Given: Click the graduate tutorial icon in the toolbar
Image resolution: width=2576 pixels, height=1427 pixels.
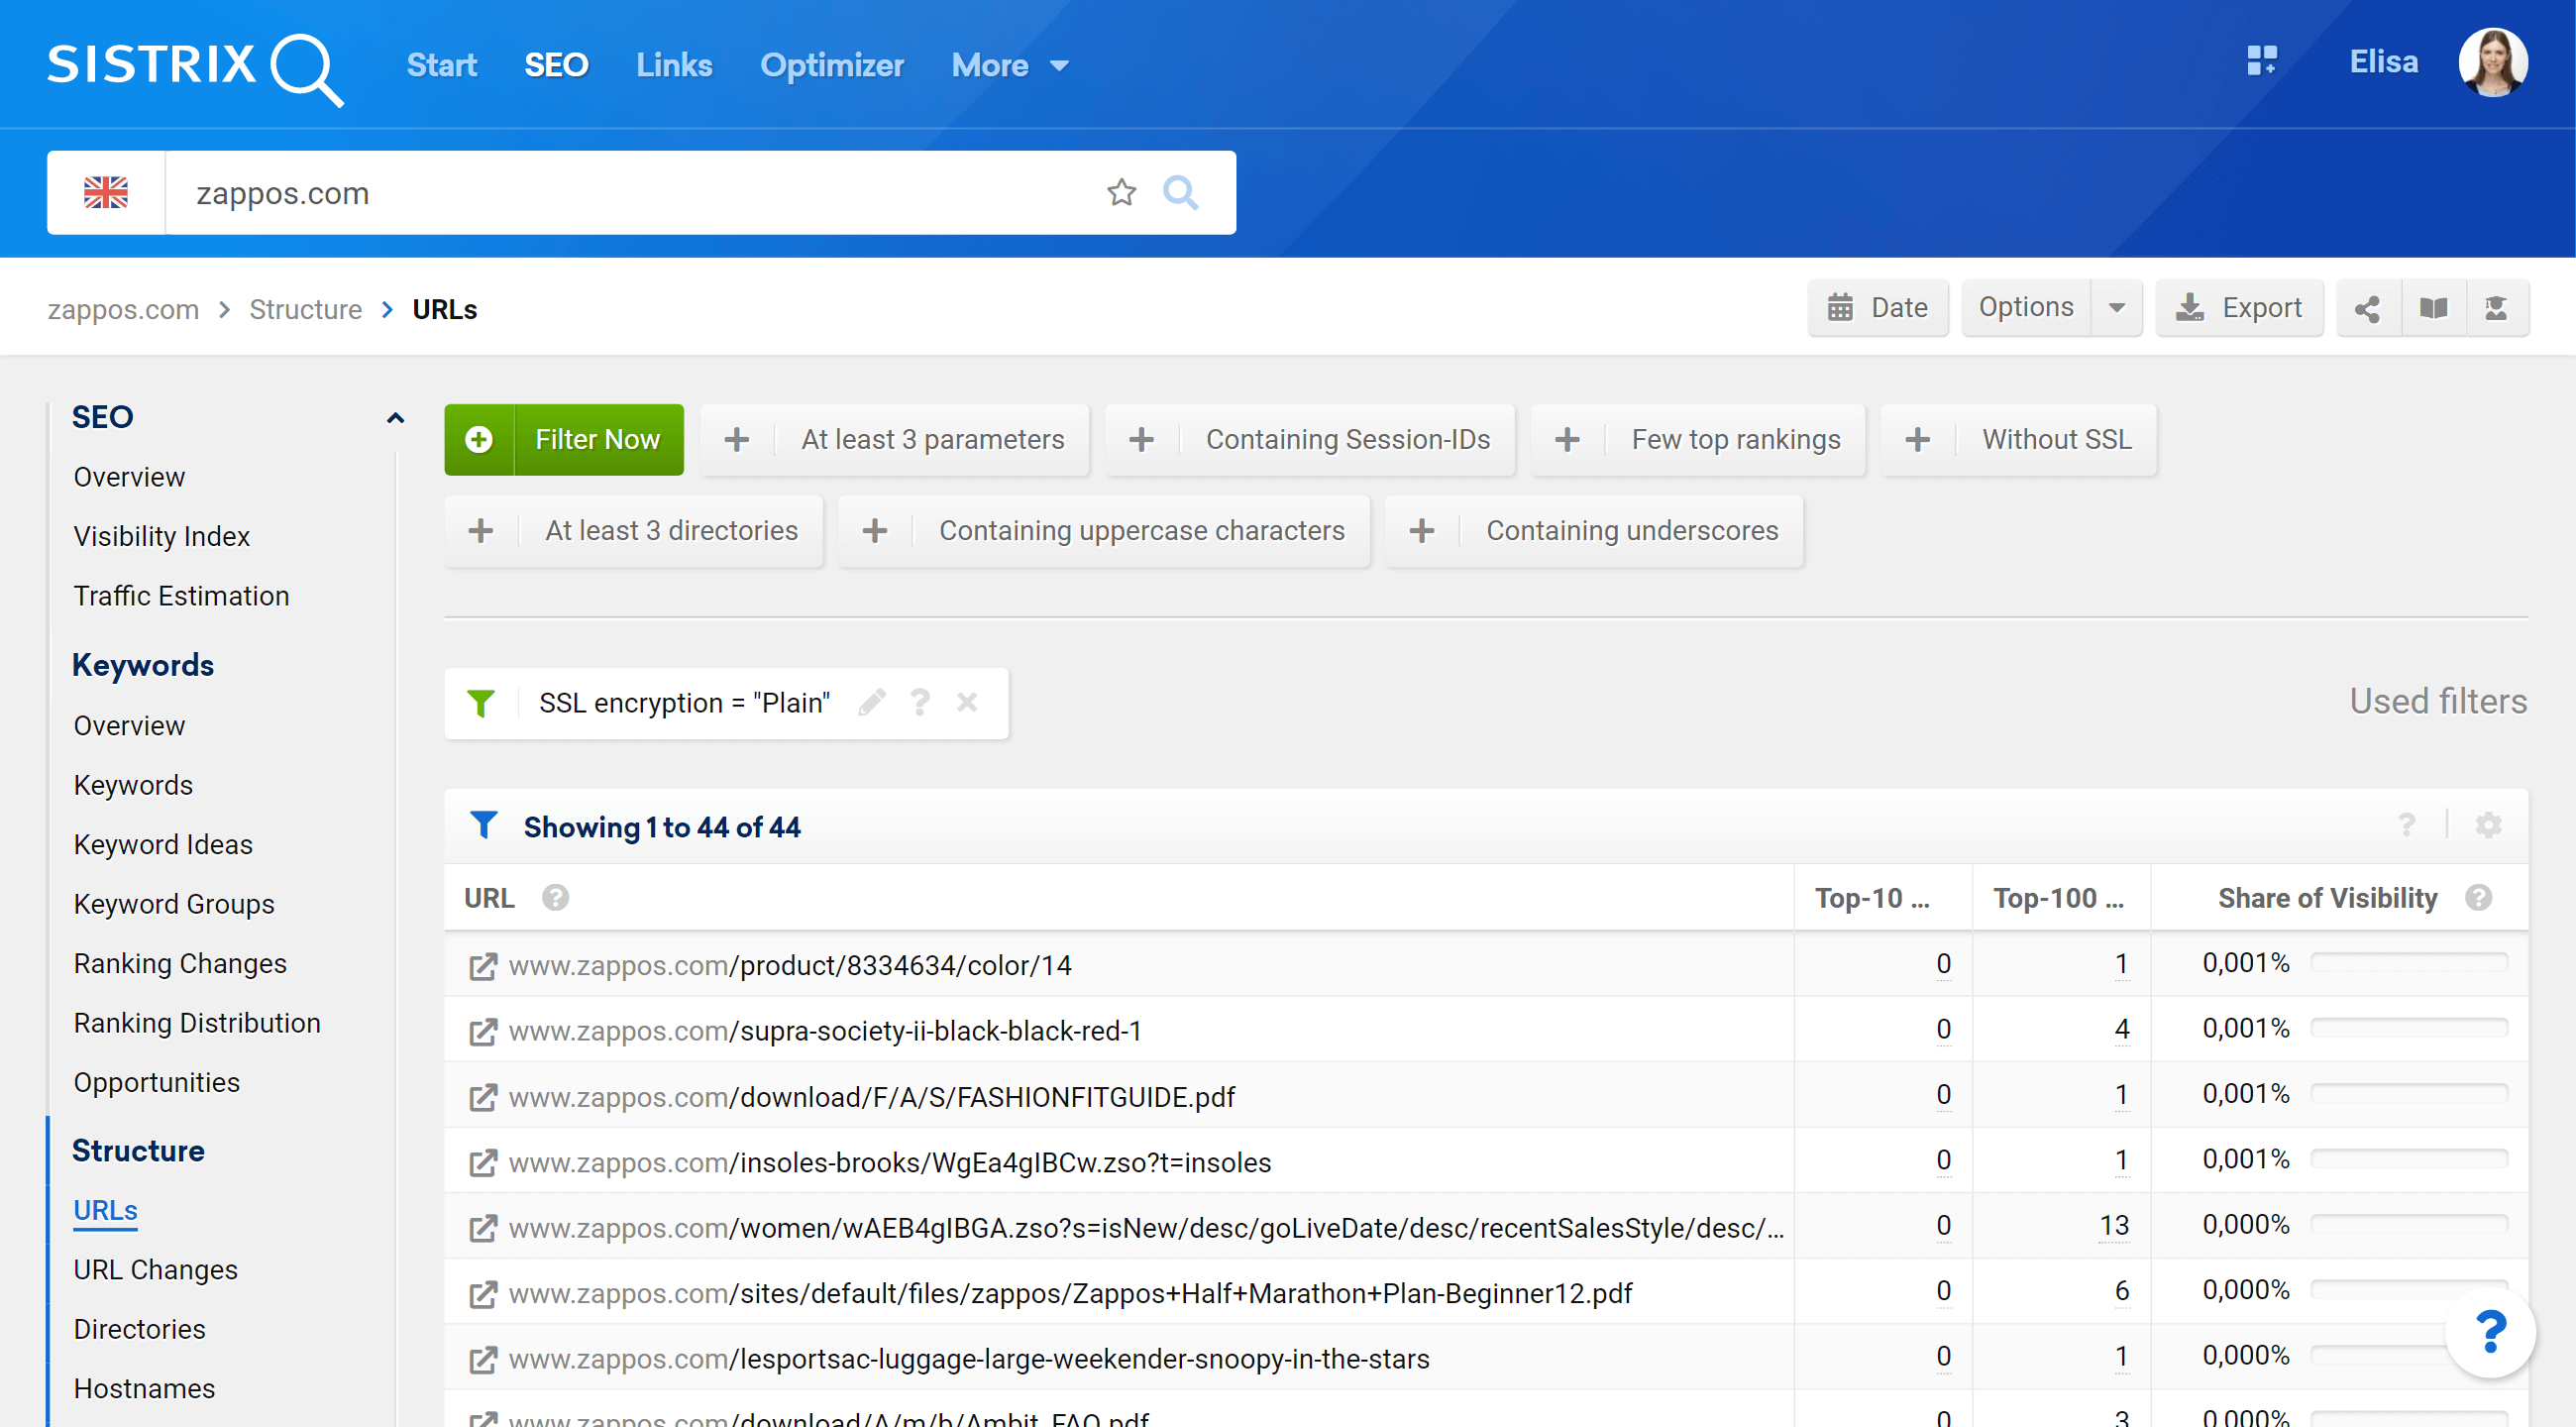Looking at the screenshot, I should point(2496,308).
